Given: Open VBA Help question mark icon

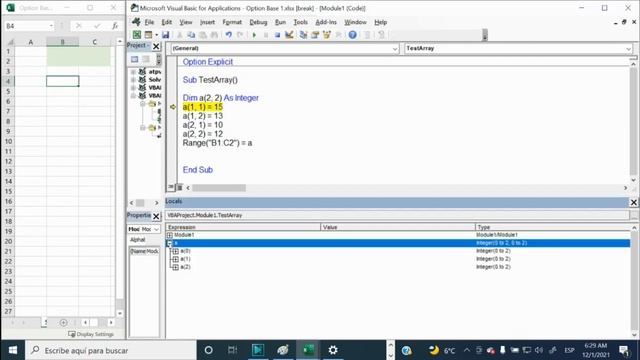Looking at the screenshot, I should pyautogui.click(x=353, y=35).
